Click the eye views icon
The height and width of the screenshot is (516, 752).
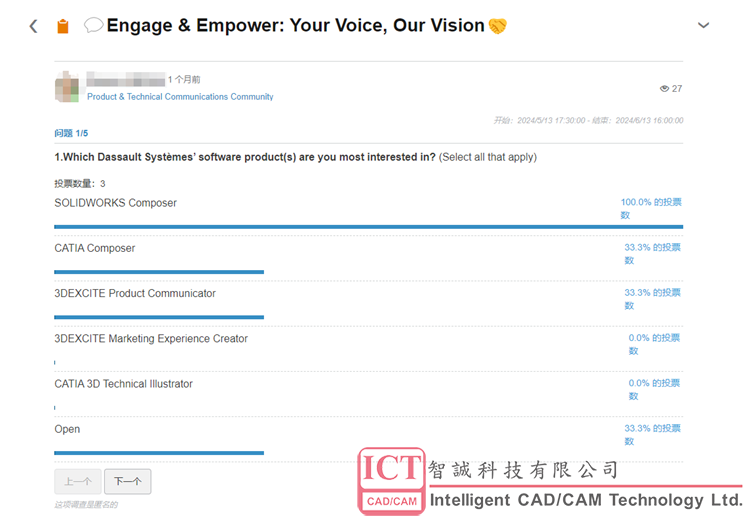tap(664, 89)
